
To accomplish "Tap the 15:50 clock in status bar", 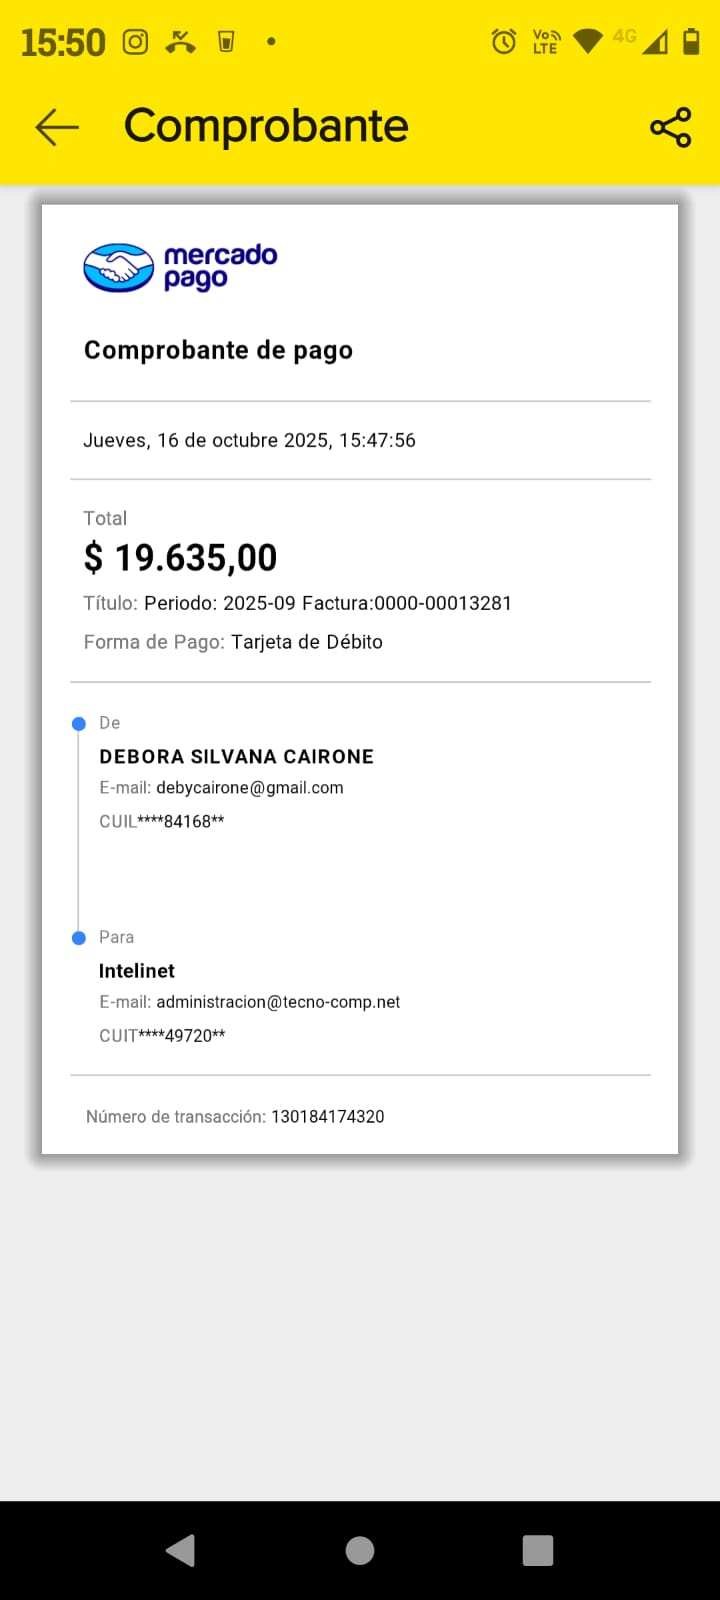I will click(63, 42).
